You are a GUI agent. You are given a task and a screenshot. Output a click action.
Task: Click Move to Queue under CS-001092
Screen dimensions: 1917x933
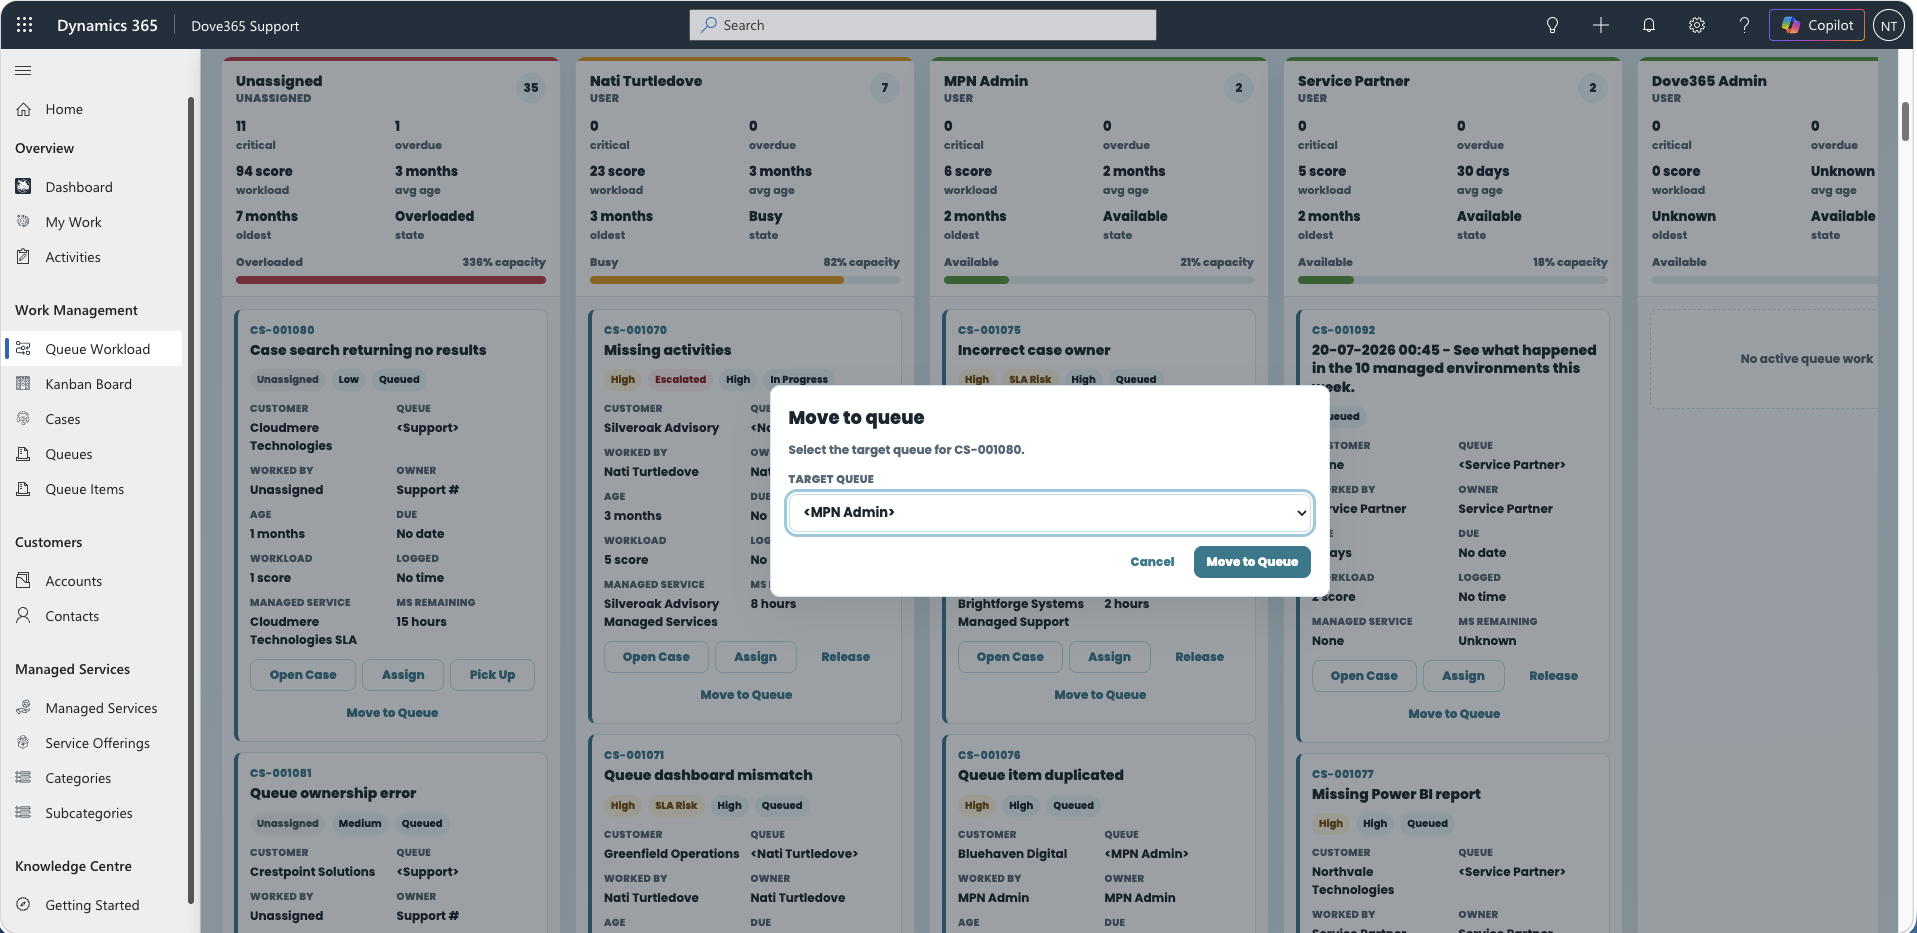point(1454,714)
